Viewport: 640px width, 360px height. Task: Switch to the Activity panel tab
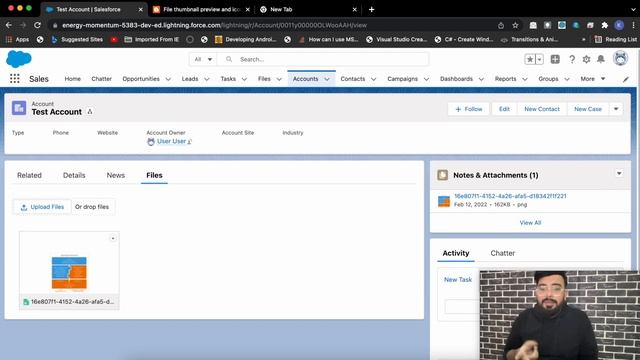pyautogui.click(x=456, y=253)
